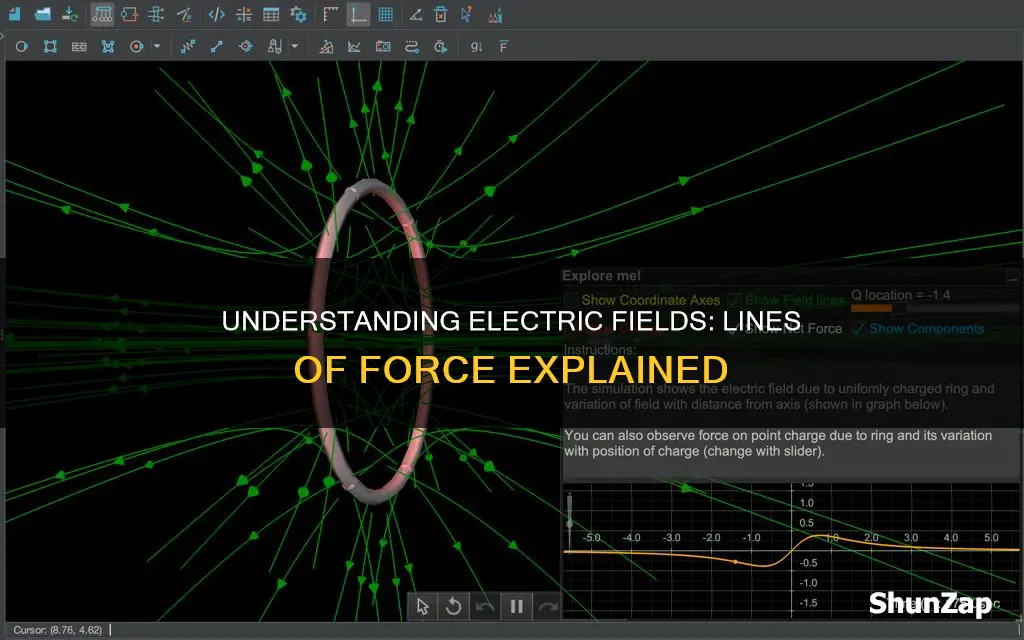Select the circuit diagram icon
Image resolution: width=1024 pixels, height=640 pixels.
tap(129, 14)
